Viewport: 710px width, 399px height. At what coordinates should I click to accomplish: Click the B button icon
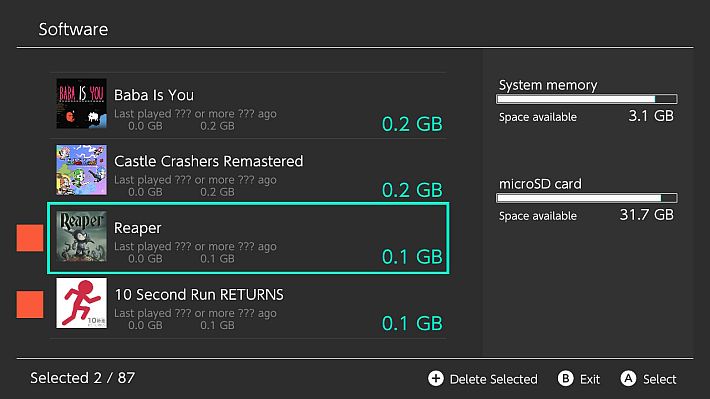click(566, 379)
